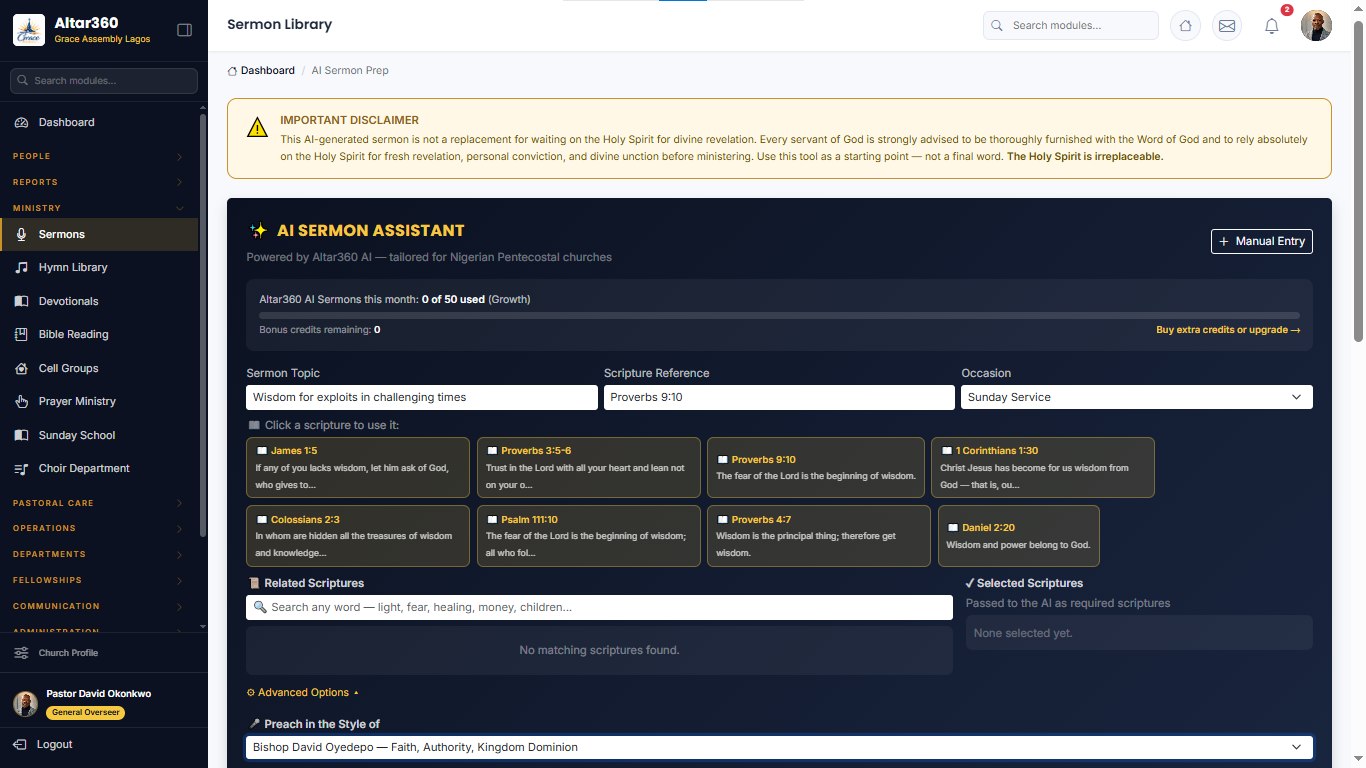Open the home icon in top bar
1366x768 pixels.
[1185, 26]
